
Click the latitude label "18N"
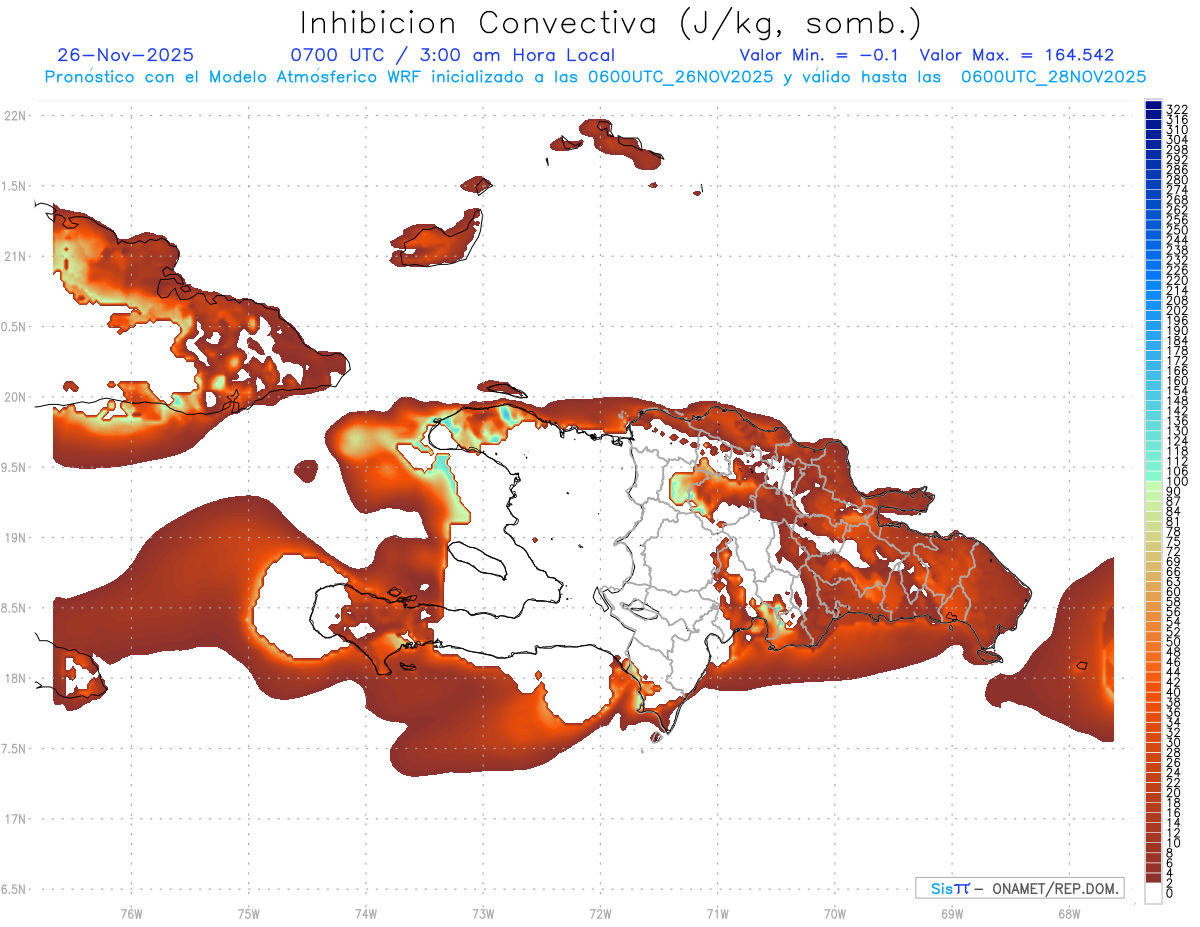pos(14,678)
